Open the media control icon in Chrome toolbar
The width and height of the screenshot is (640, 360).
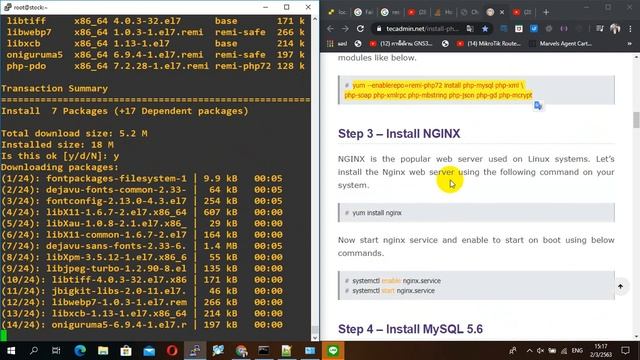[600, 29]
